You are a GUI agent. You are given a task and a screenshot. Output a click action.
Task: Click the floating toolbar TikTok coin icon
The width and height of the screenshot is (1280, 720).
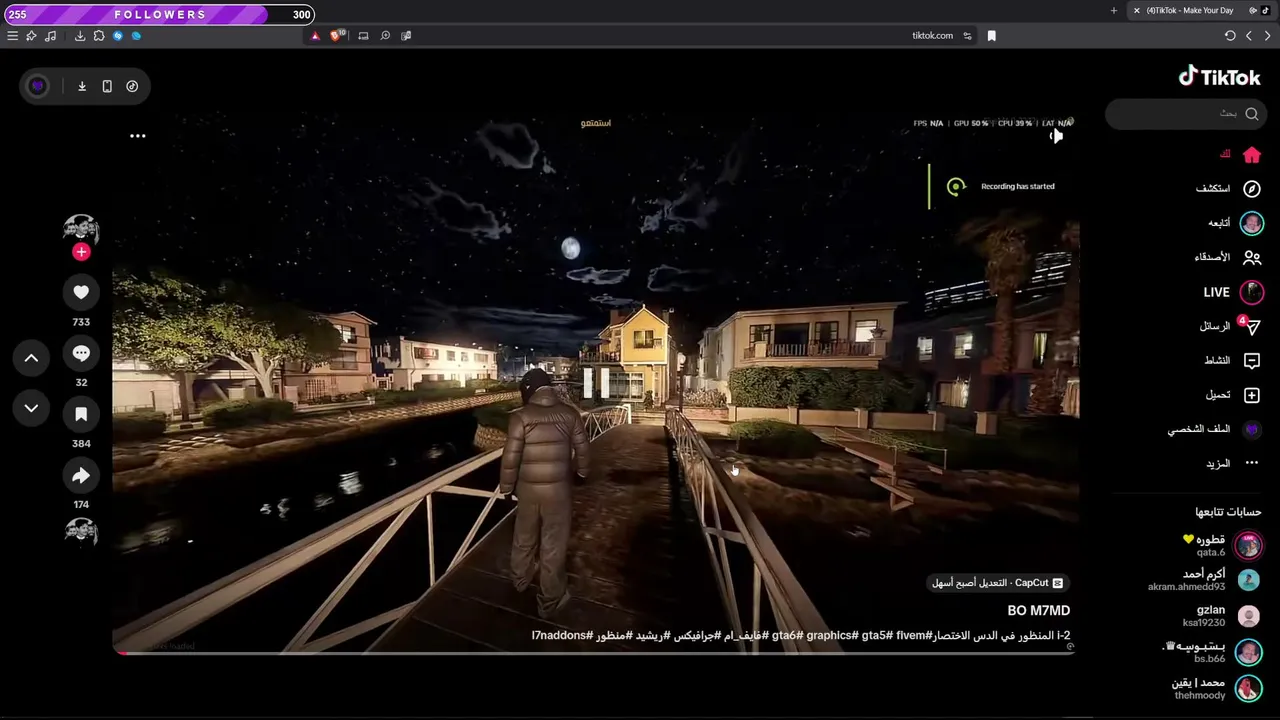coord(132,86)
